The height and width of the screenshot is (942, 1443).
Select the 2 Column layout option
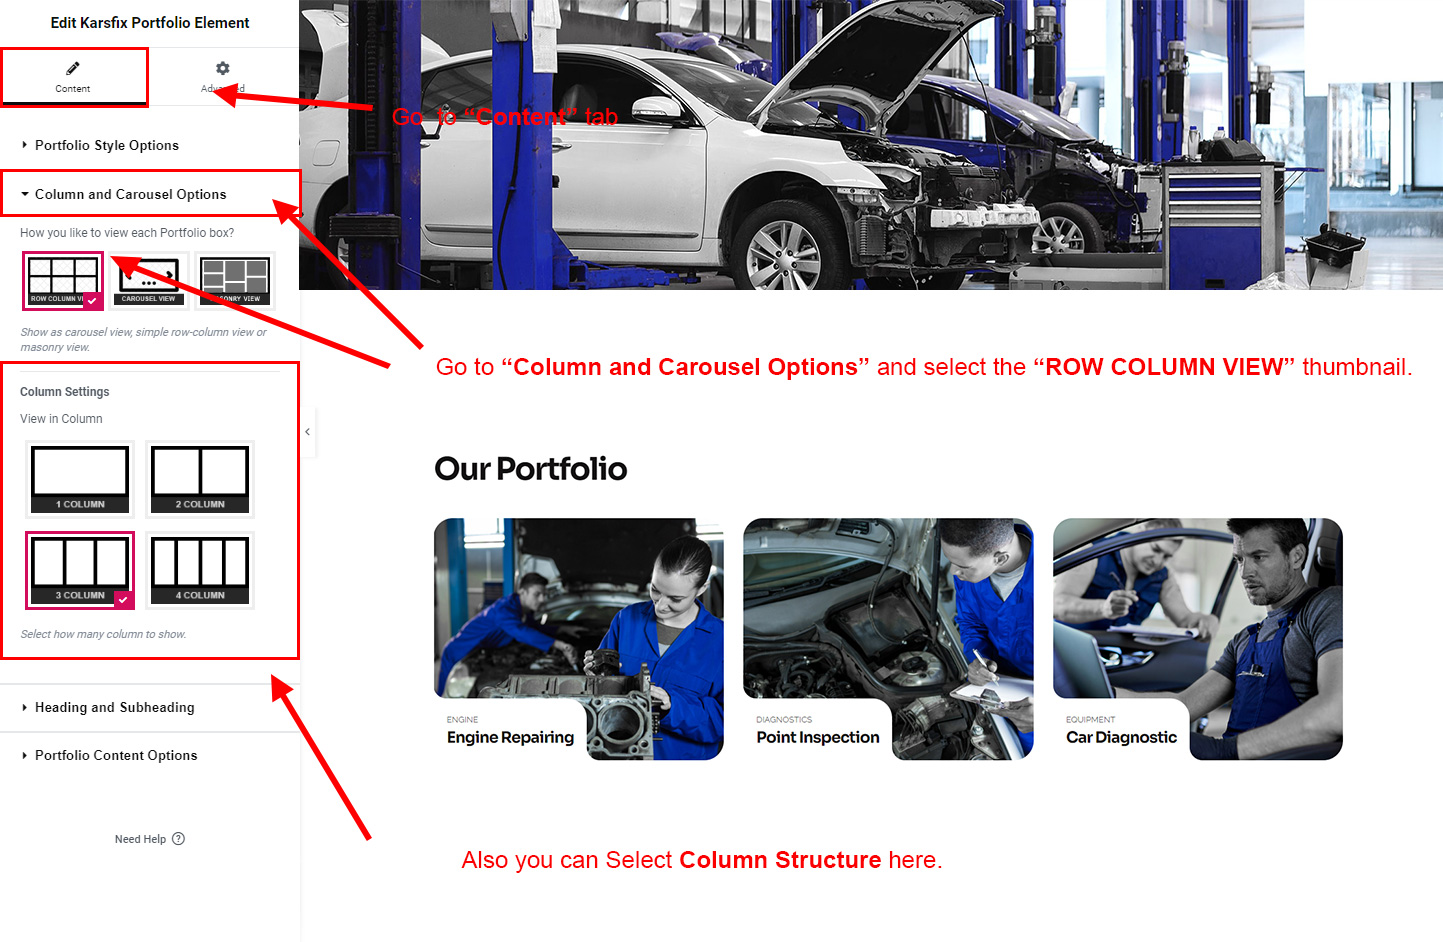200,479
